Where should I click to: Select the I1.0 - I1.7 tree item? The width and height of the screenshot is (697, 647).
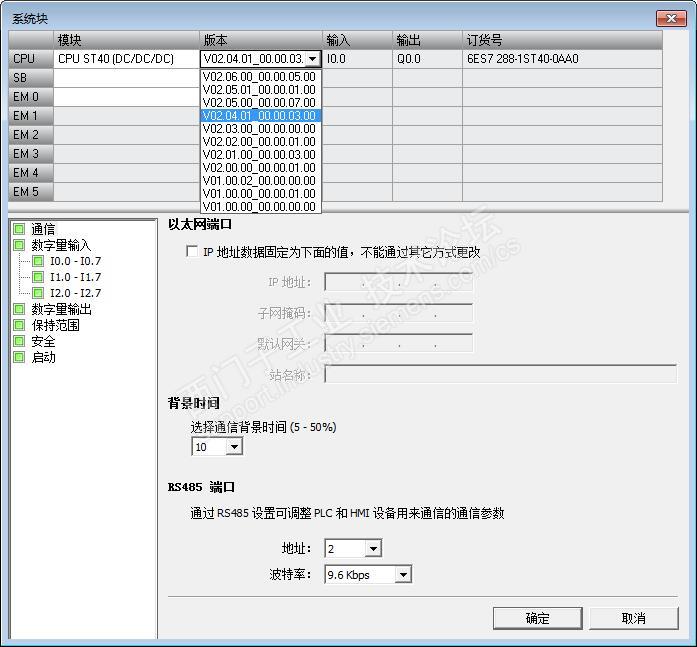coord(75,277)
